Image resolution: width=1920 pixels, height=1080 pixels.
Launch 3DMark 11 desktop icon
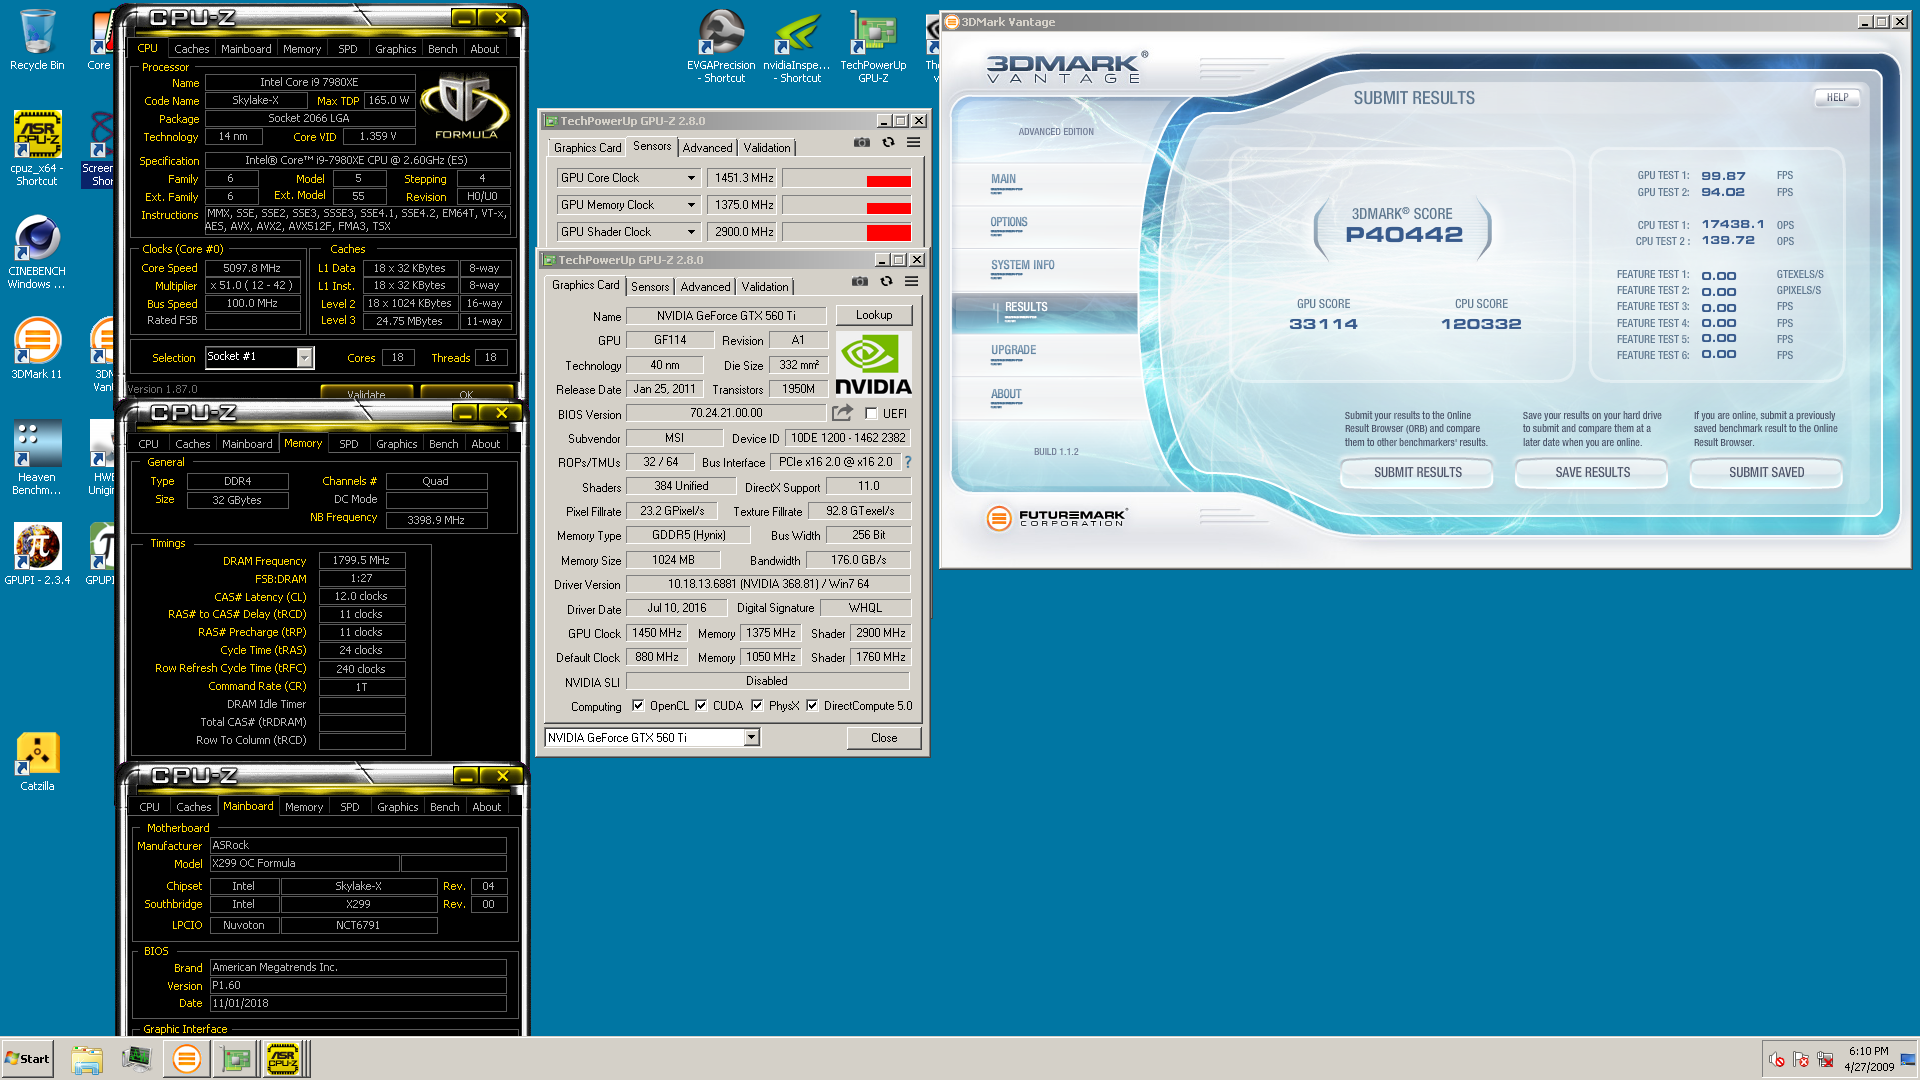tap(37, 348)
